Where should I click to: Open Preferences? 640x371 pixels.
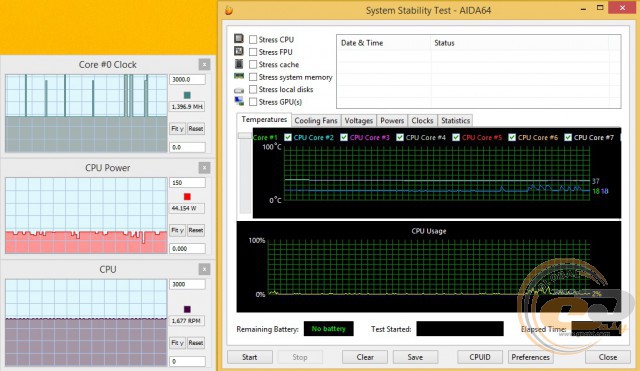point(531,357)
